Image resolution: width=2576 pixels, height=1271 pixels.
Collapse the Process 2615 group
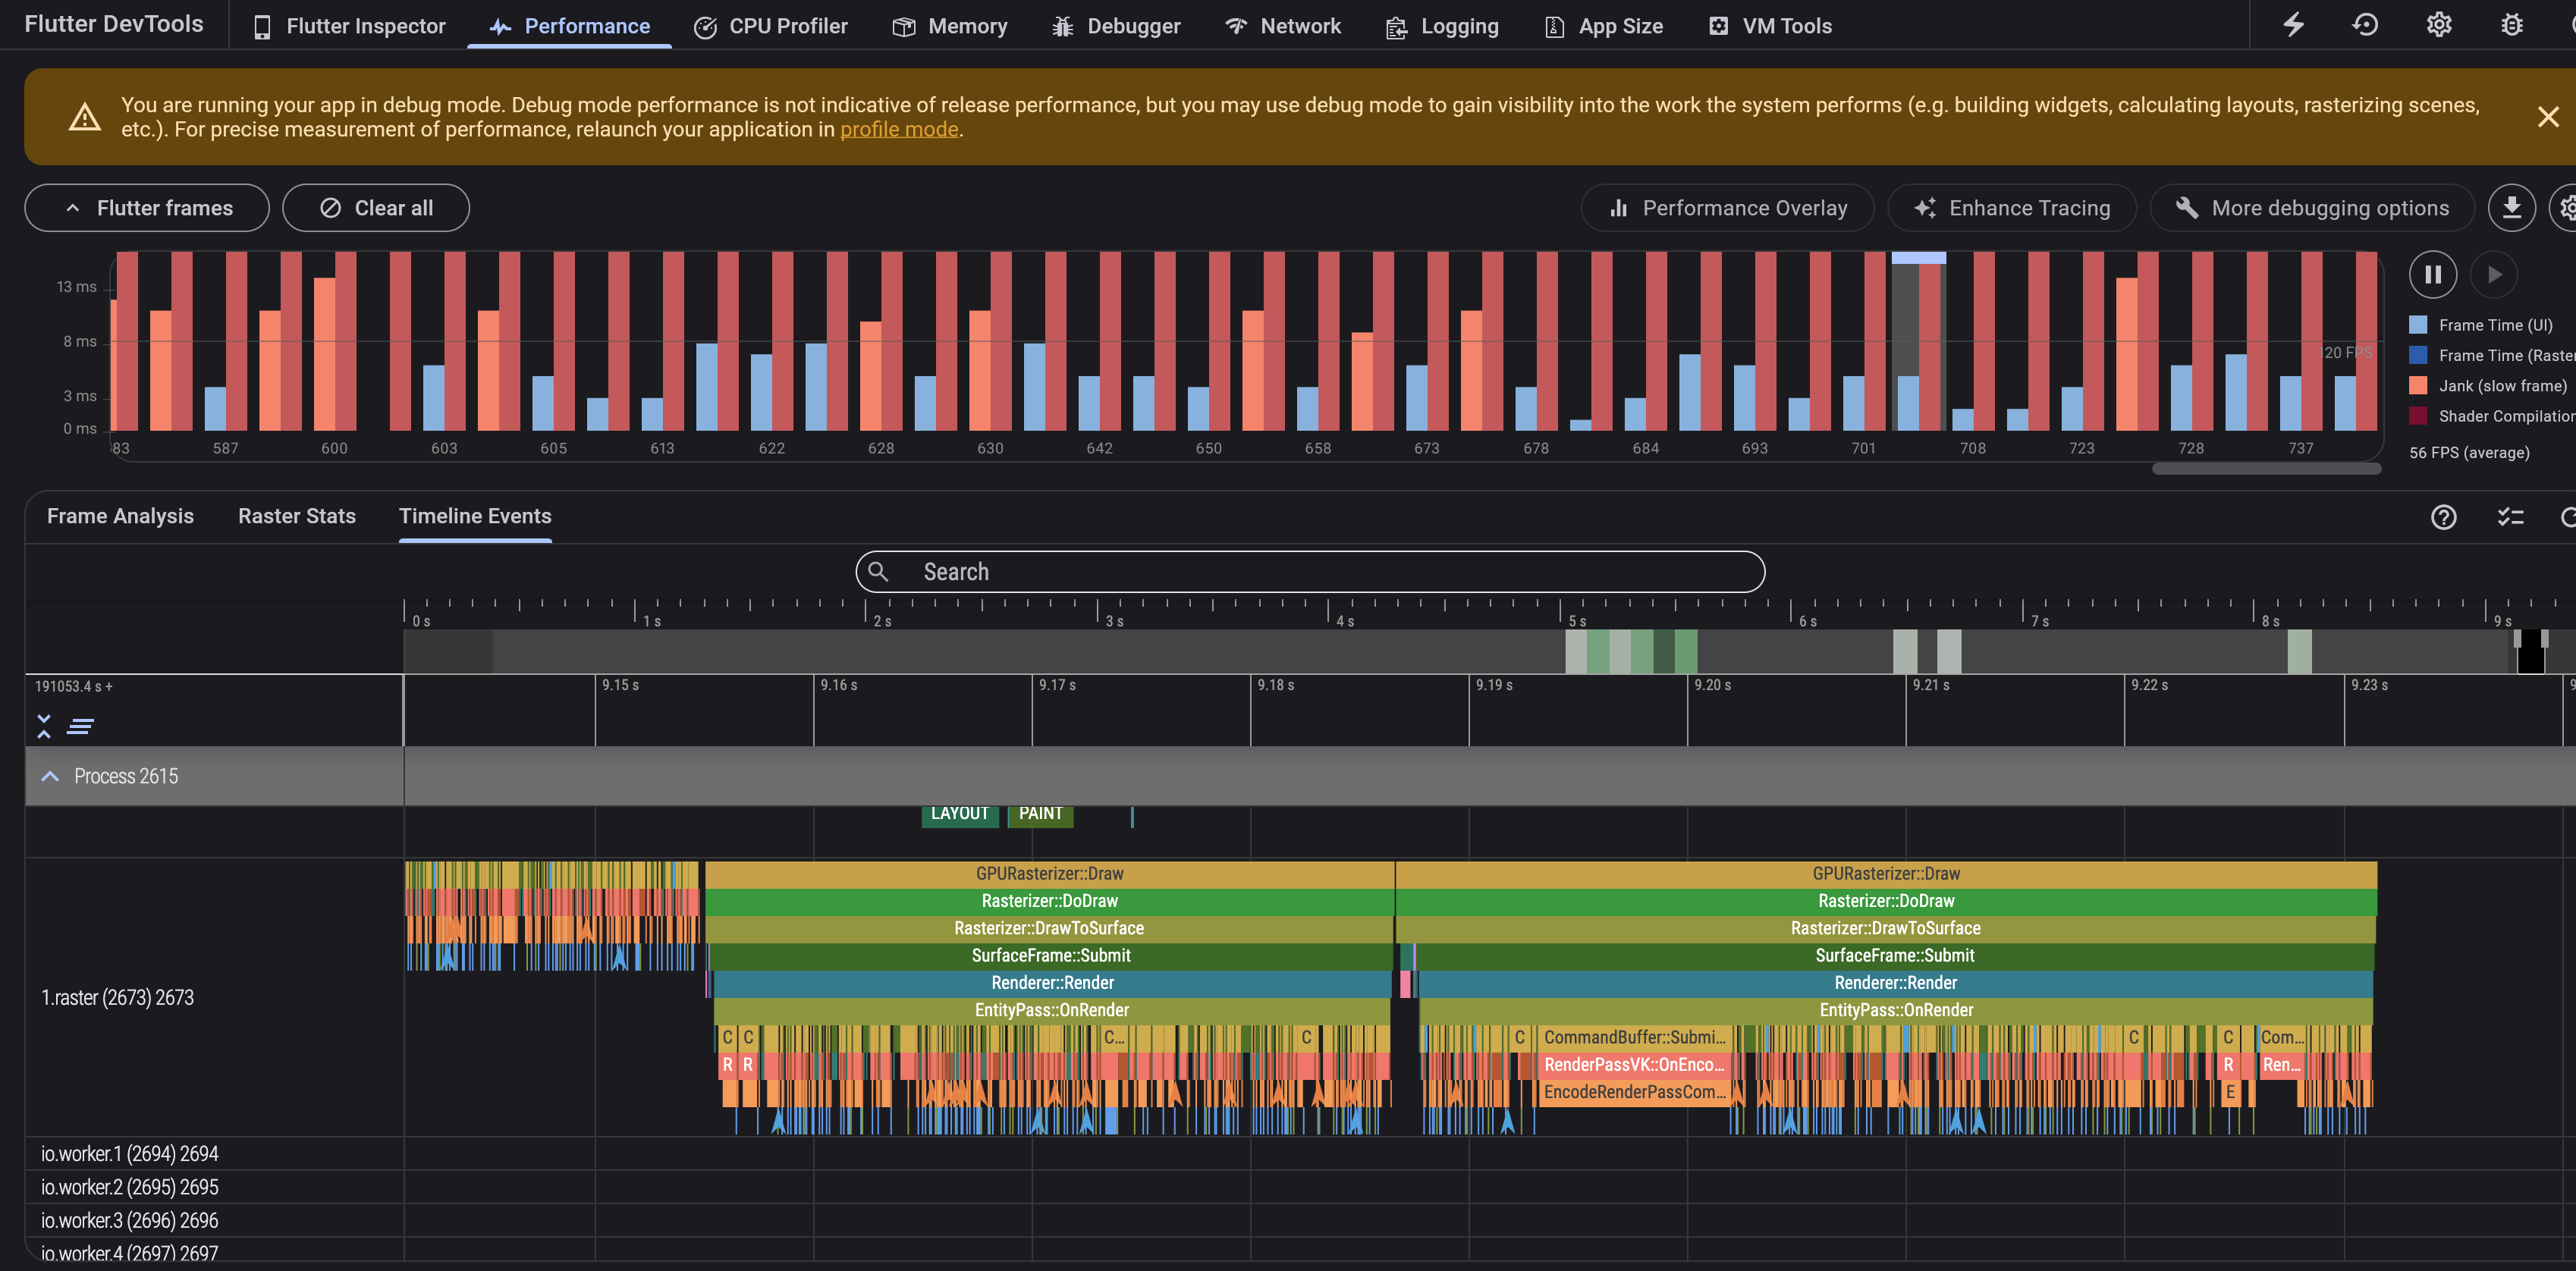click(50, 776)
